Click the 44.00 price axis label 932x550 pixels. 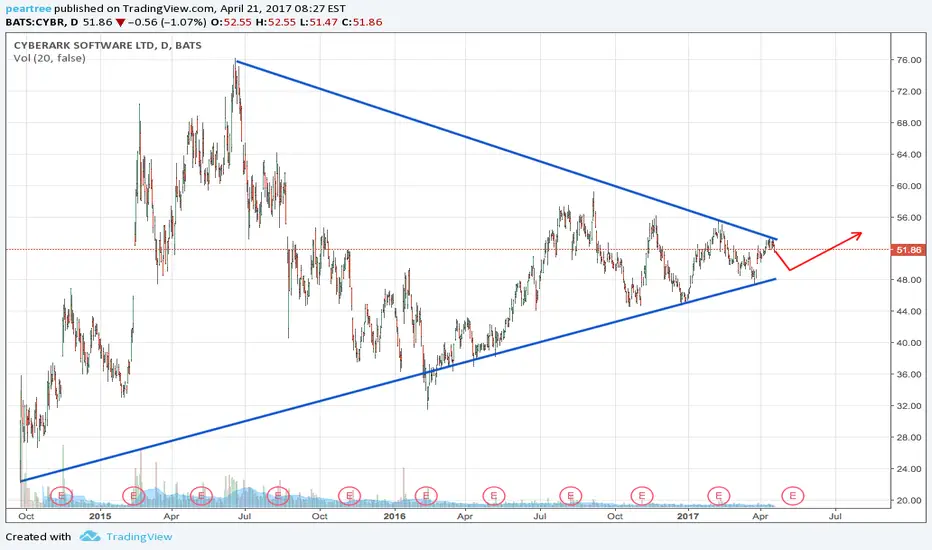point(909,312)
